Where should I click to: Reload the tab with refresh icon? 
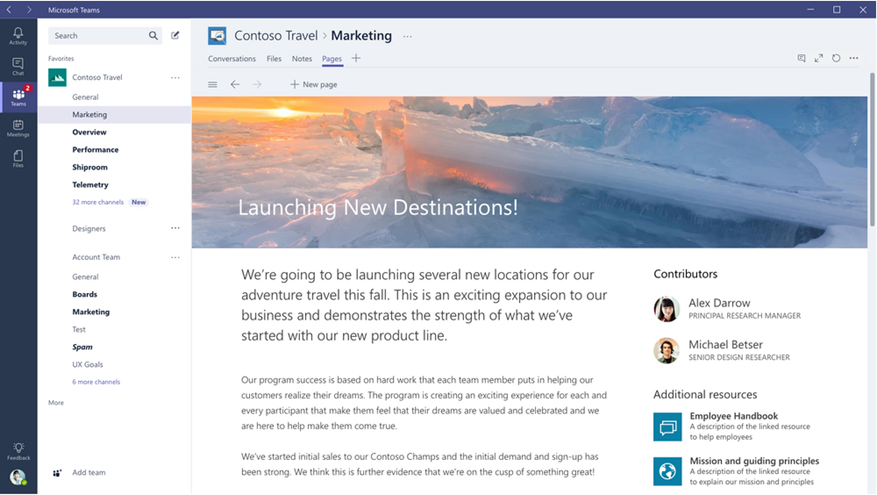(836, 58)
